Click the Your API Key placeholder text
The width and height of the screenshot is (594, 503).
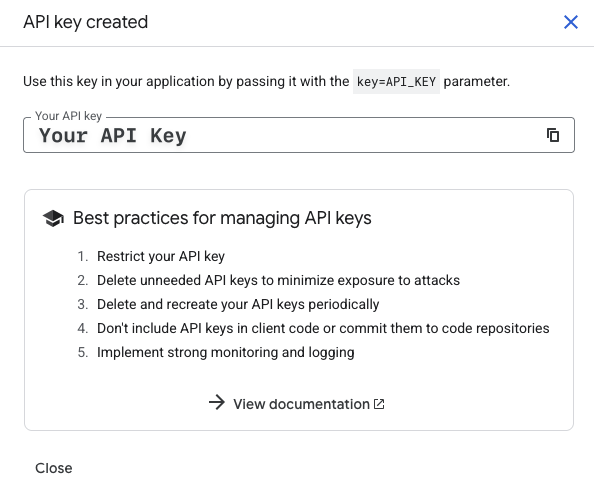click(113, 136)
